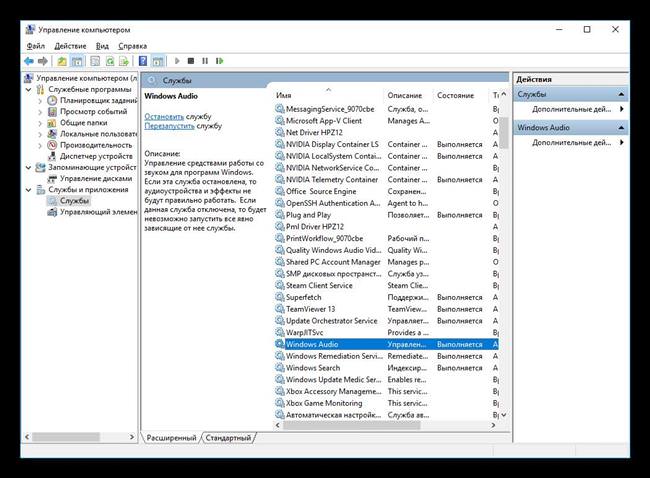650x478 pixels.
Task: Switch to the Расширенный tab
Action: [171, 438]
